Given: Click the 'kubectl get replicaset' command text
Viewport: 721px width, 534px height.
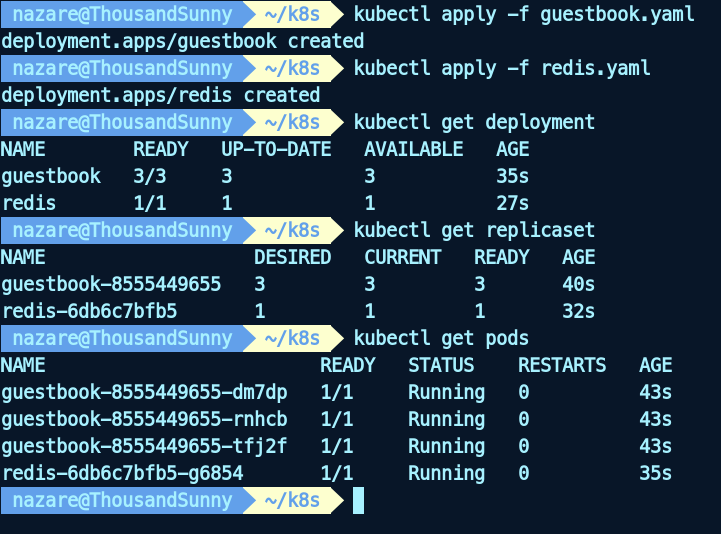Looking at the screenshot, I should (x=474, y=230).
